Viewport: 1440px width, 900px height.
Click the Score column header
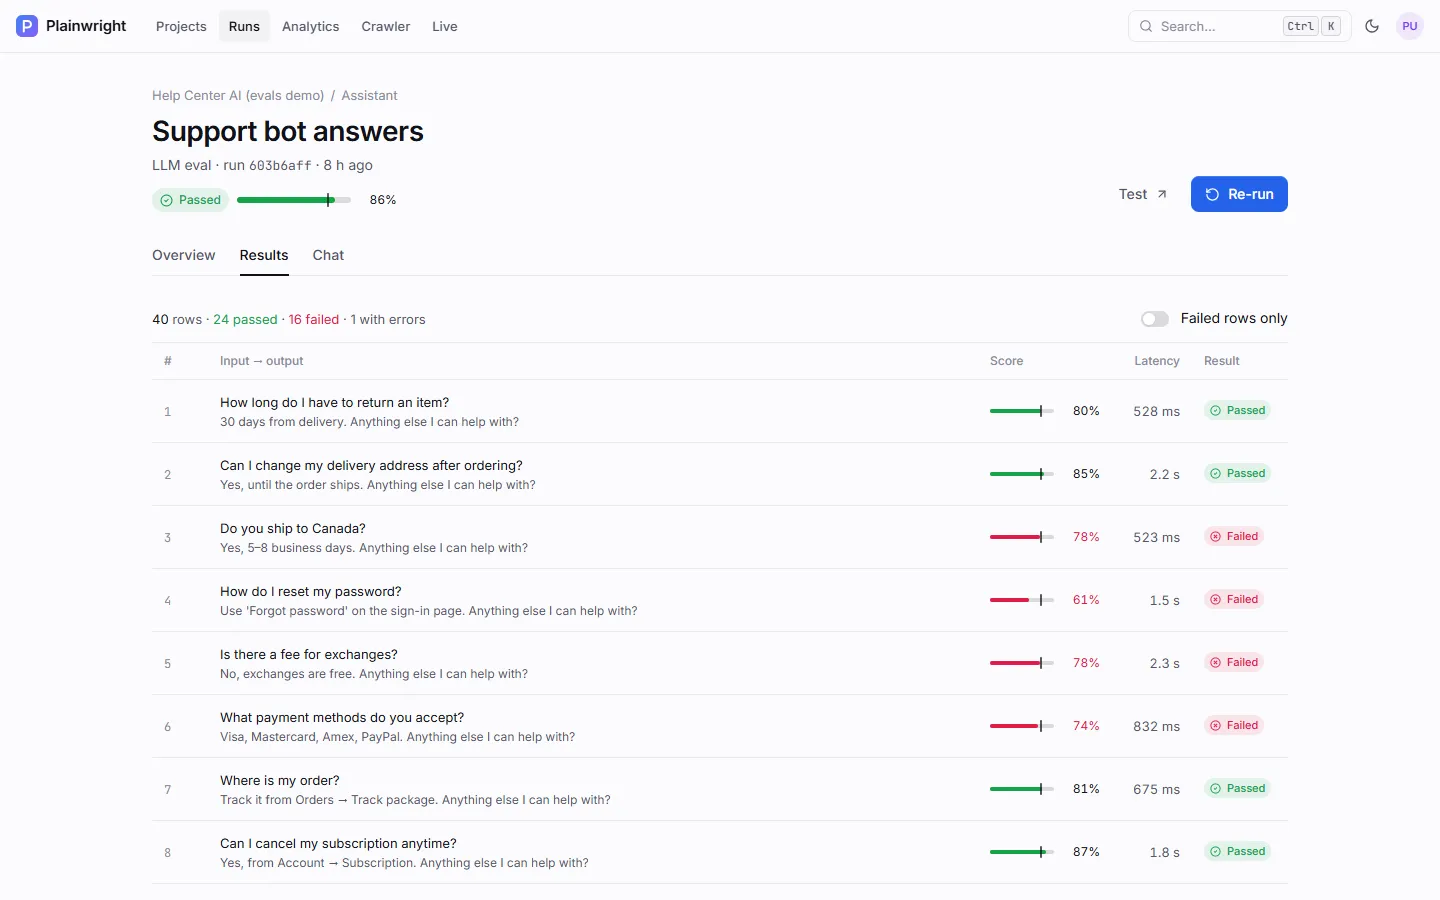click(1006, 361)
